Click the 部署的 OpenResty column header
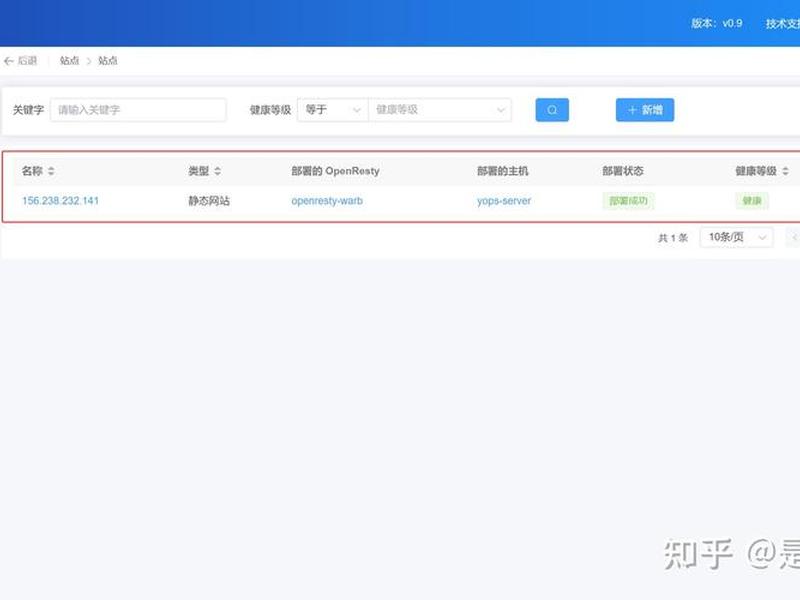Viewport: 800px width, 600px height. 335,171
